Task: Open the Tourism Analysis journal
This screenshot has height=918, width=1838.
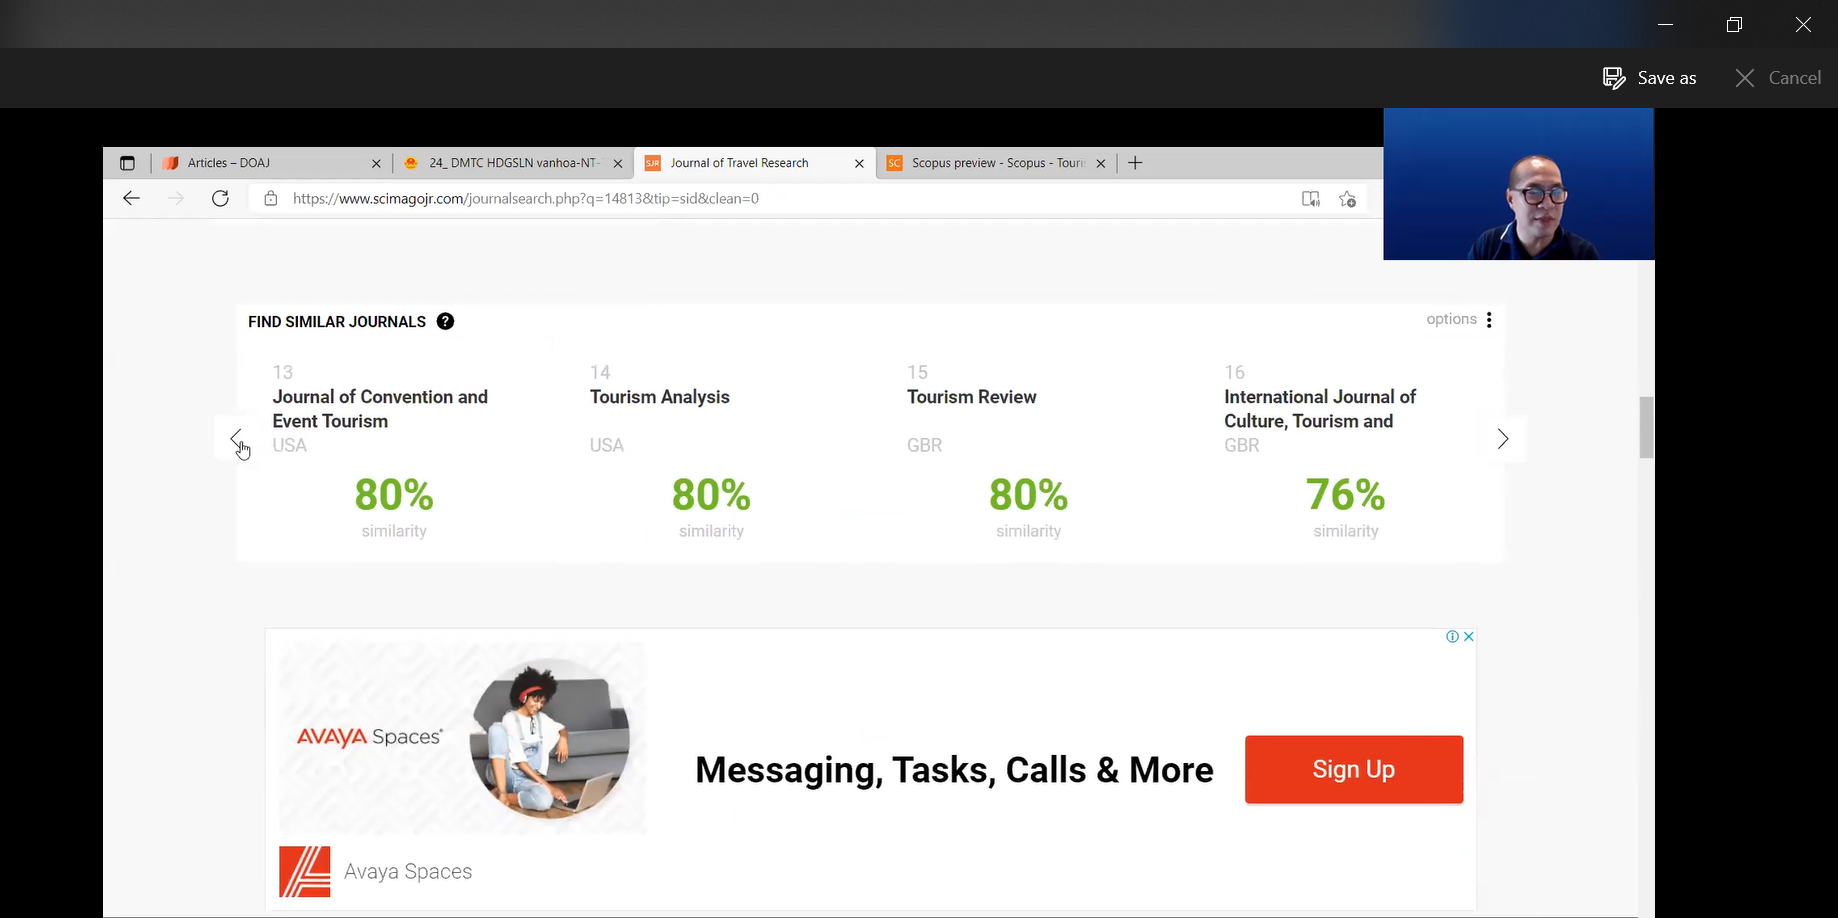Action: pyautogui.click(x=660, y=397)
